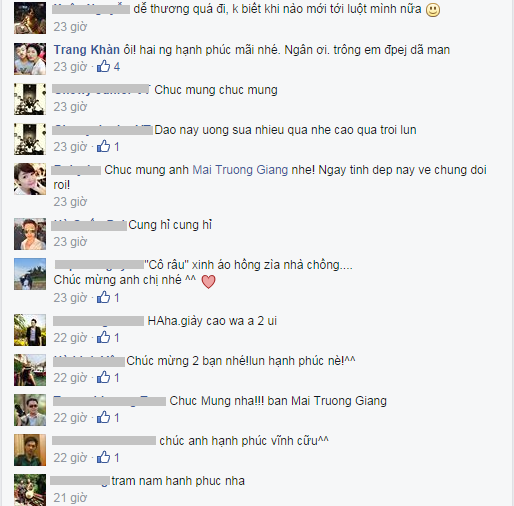
Task: Click like thumb on 'Chuc Mung nha!!!' comment
Action: tap(103, 417)
